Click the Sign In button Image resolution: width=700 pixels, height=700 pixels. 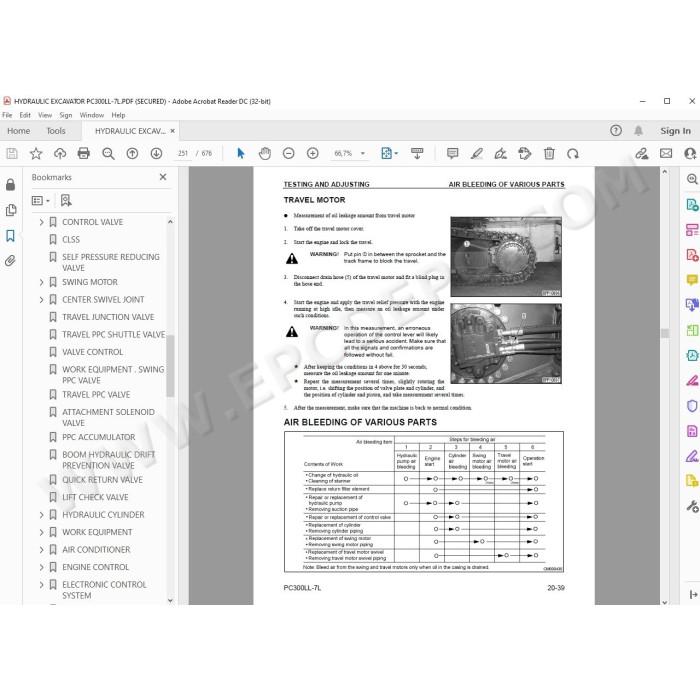pos(675,131)
